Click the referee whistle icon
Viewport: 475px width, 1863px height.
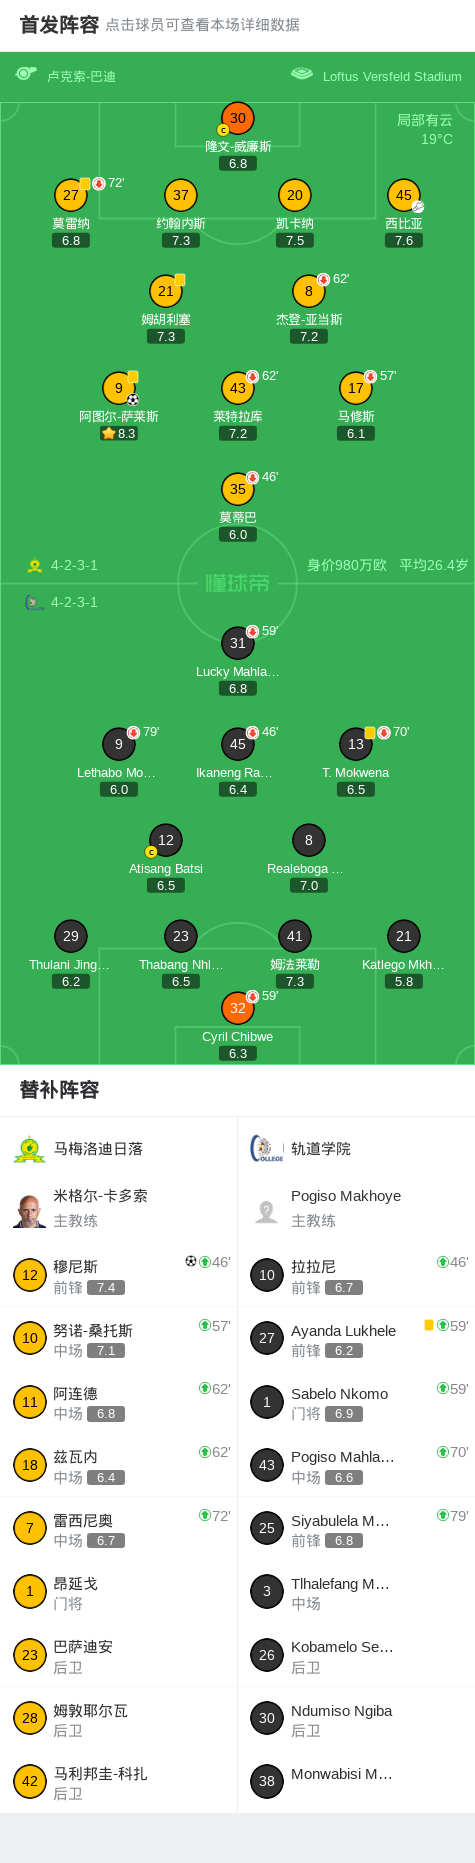tap(26, 74)
